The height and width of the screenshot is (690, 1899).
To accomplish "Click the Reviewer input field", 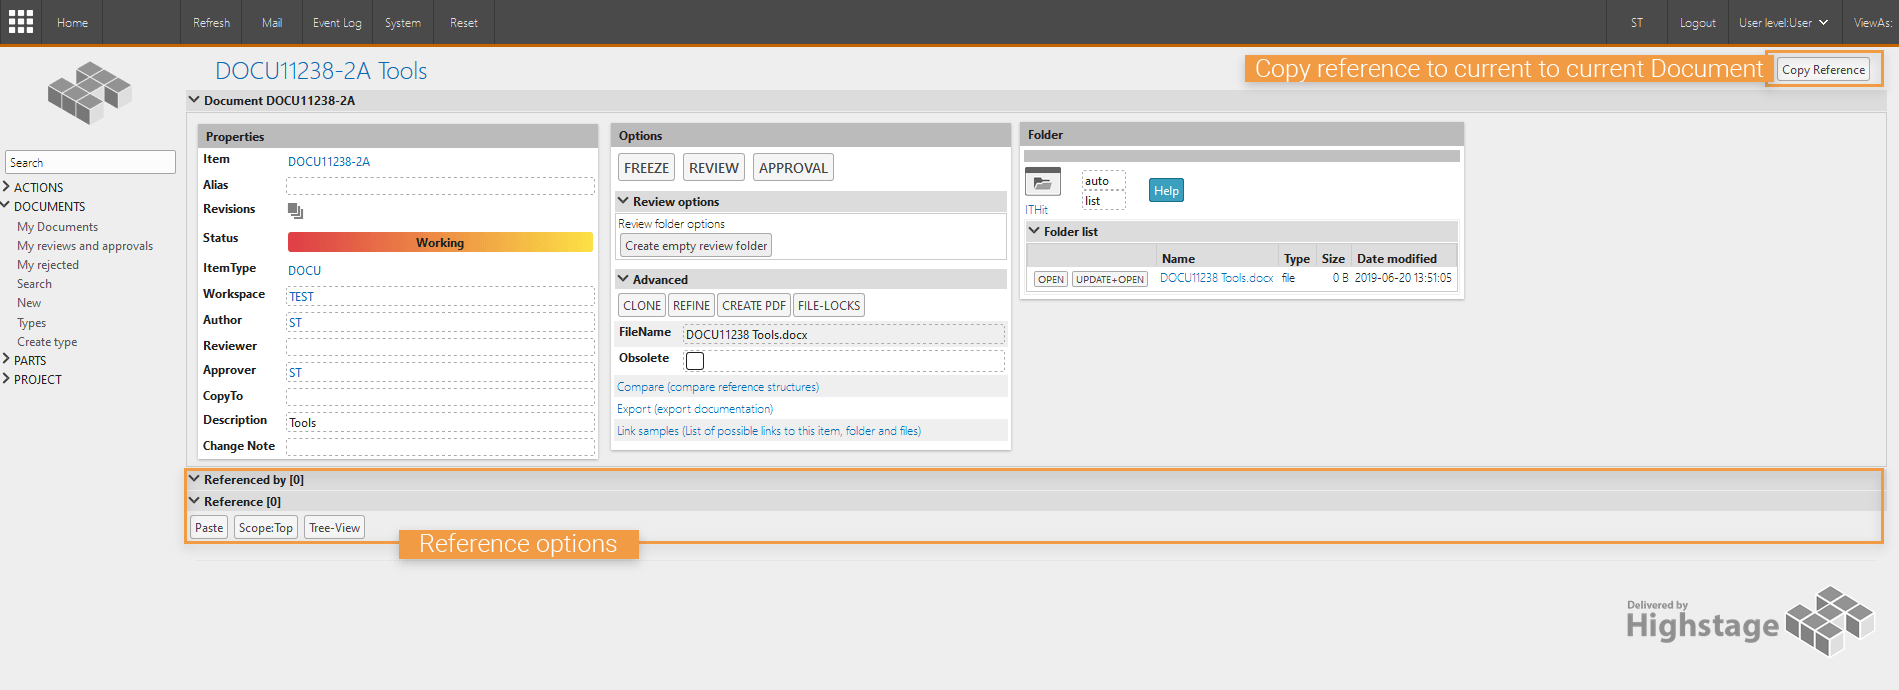I will click(440, 346).
